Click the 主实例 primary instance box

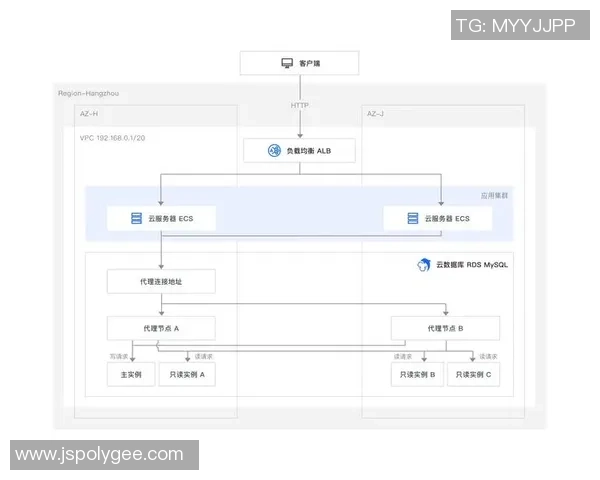[131, 374]
